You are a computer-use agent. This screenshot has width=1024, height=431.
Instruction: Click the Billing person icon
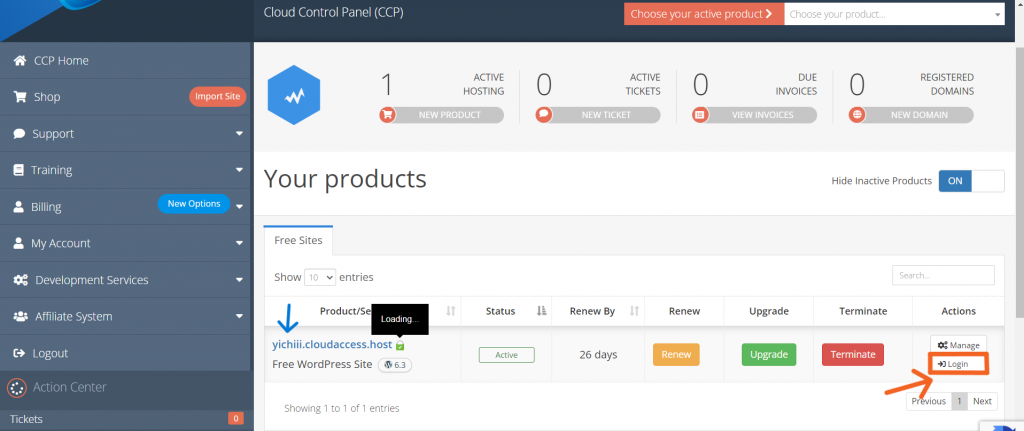point(18,206)
